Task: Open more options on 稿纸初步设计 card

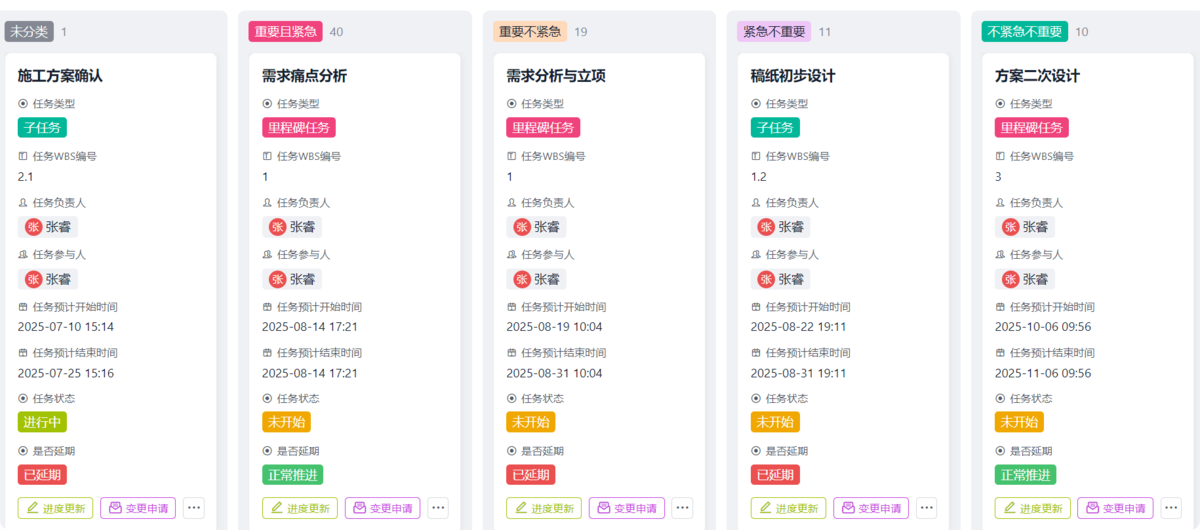Action: 927,508
